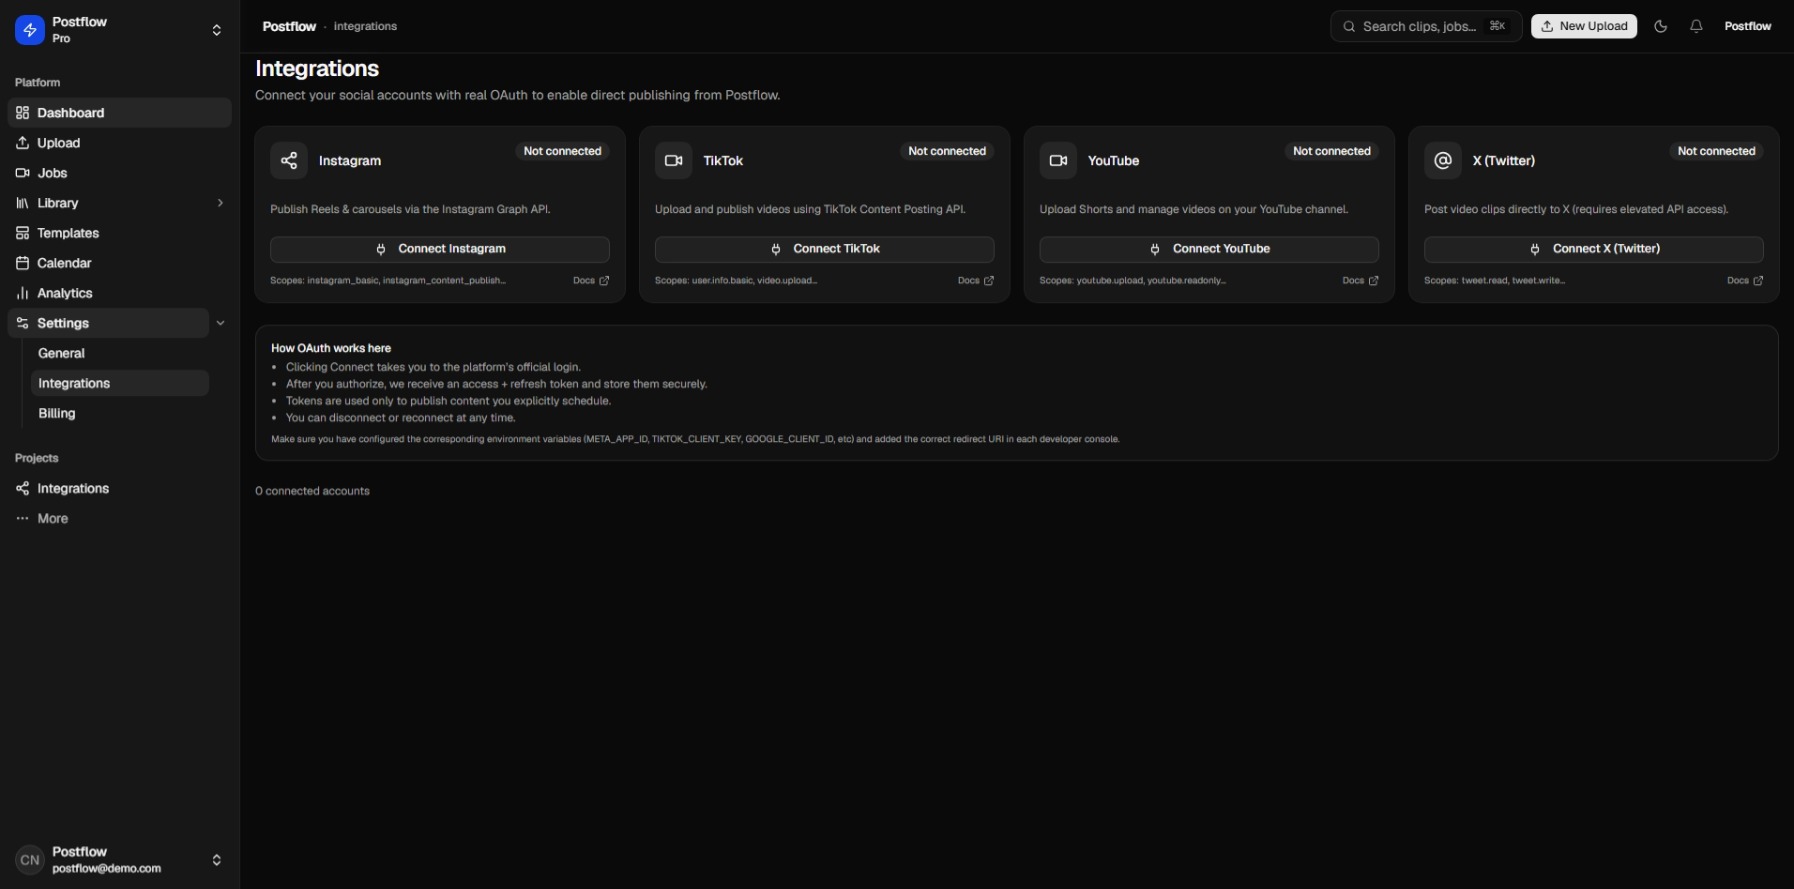
Task: Open Integrations under Projects
Action: pos(119,488)
